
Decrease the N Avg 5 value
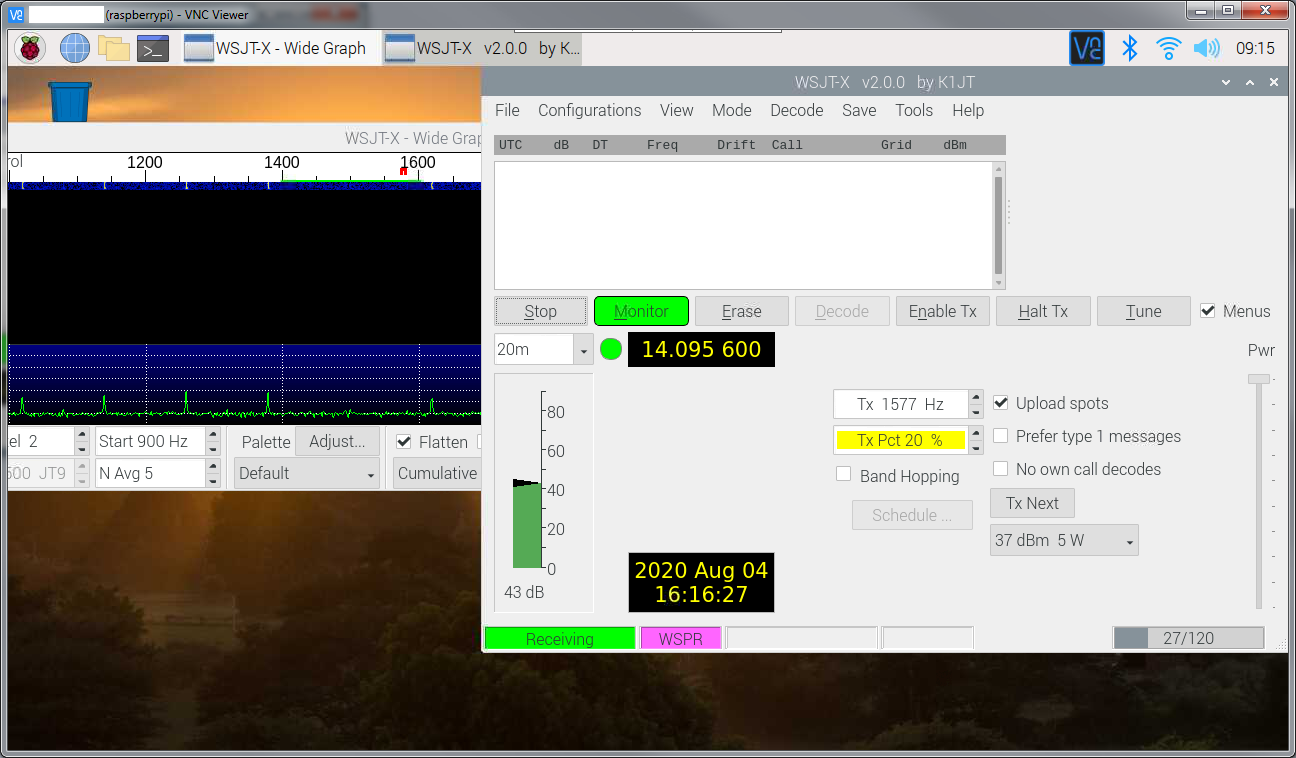(x=212, y=480)
